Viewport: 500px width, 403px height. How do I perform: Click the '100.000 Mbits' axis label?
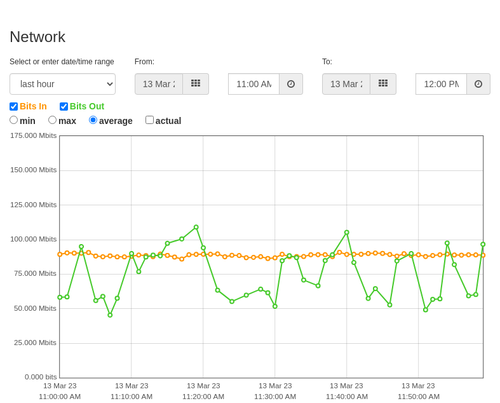pyautogui.click(x=33, y=239)
